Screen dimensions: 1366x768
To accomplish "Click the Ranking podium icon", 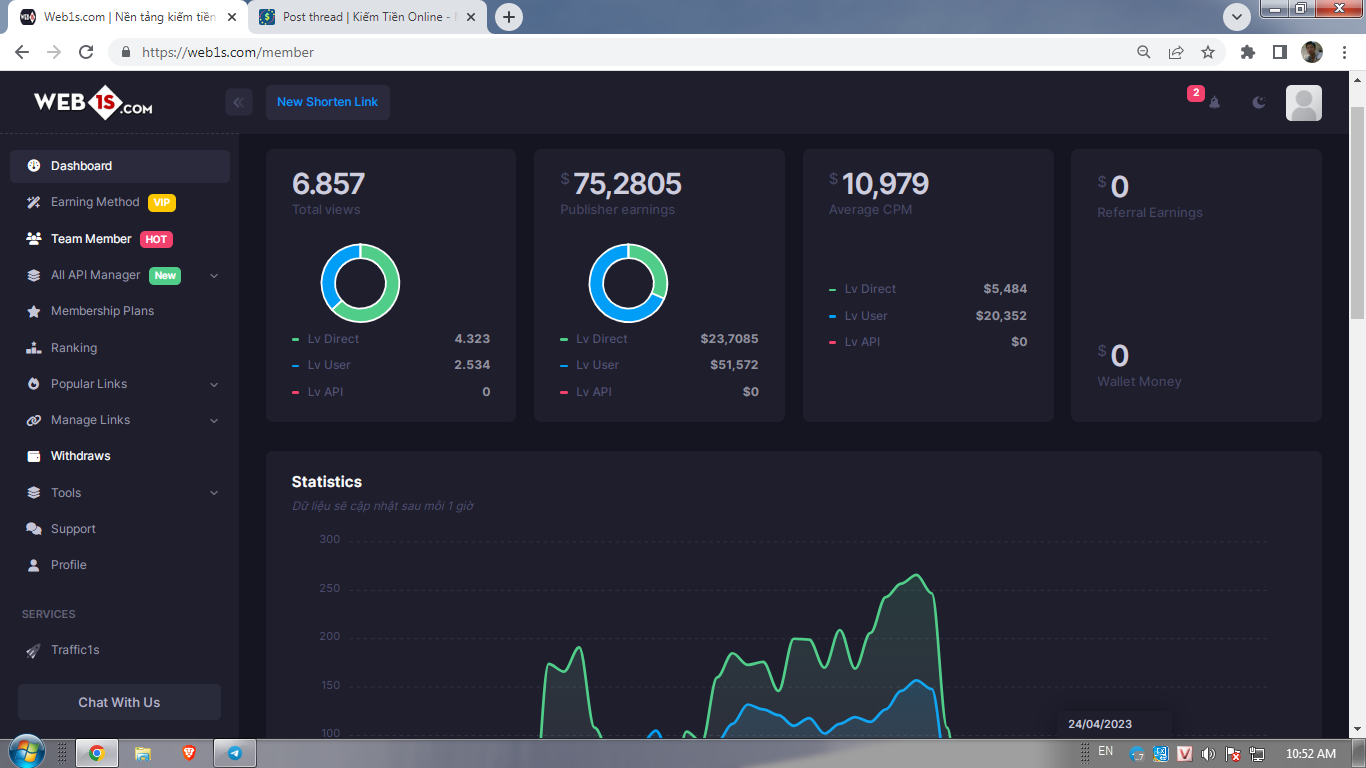I will click(x=33, y=348).
